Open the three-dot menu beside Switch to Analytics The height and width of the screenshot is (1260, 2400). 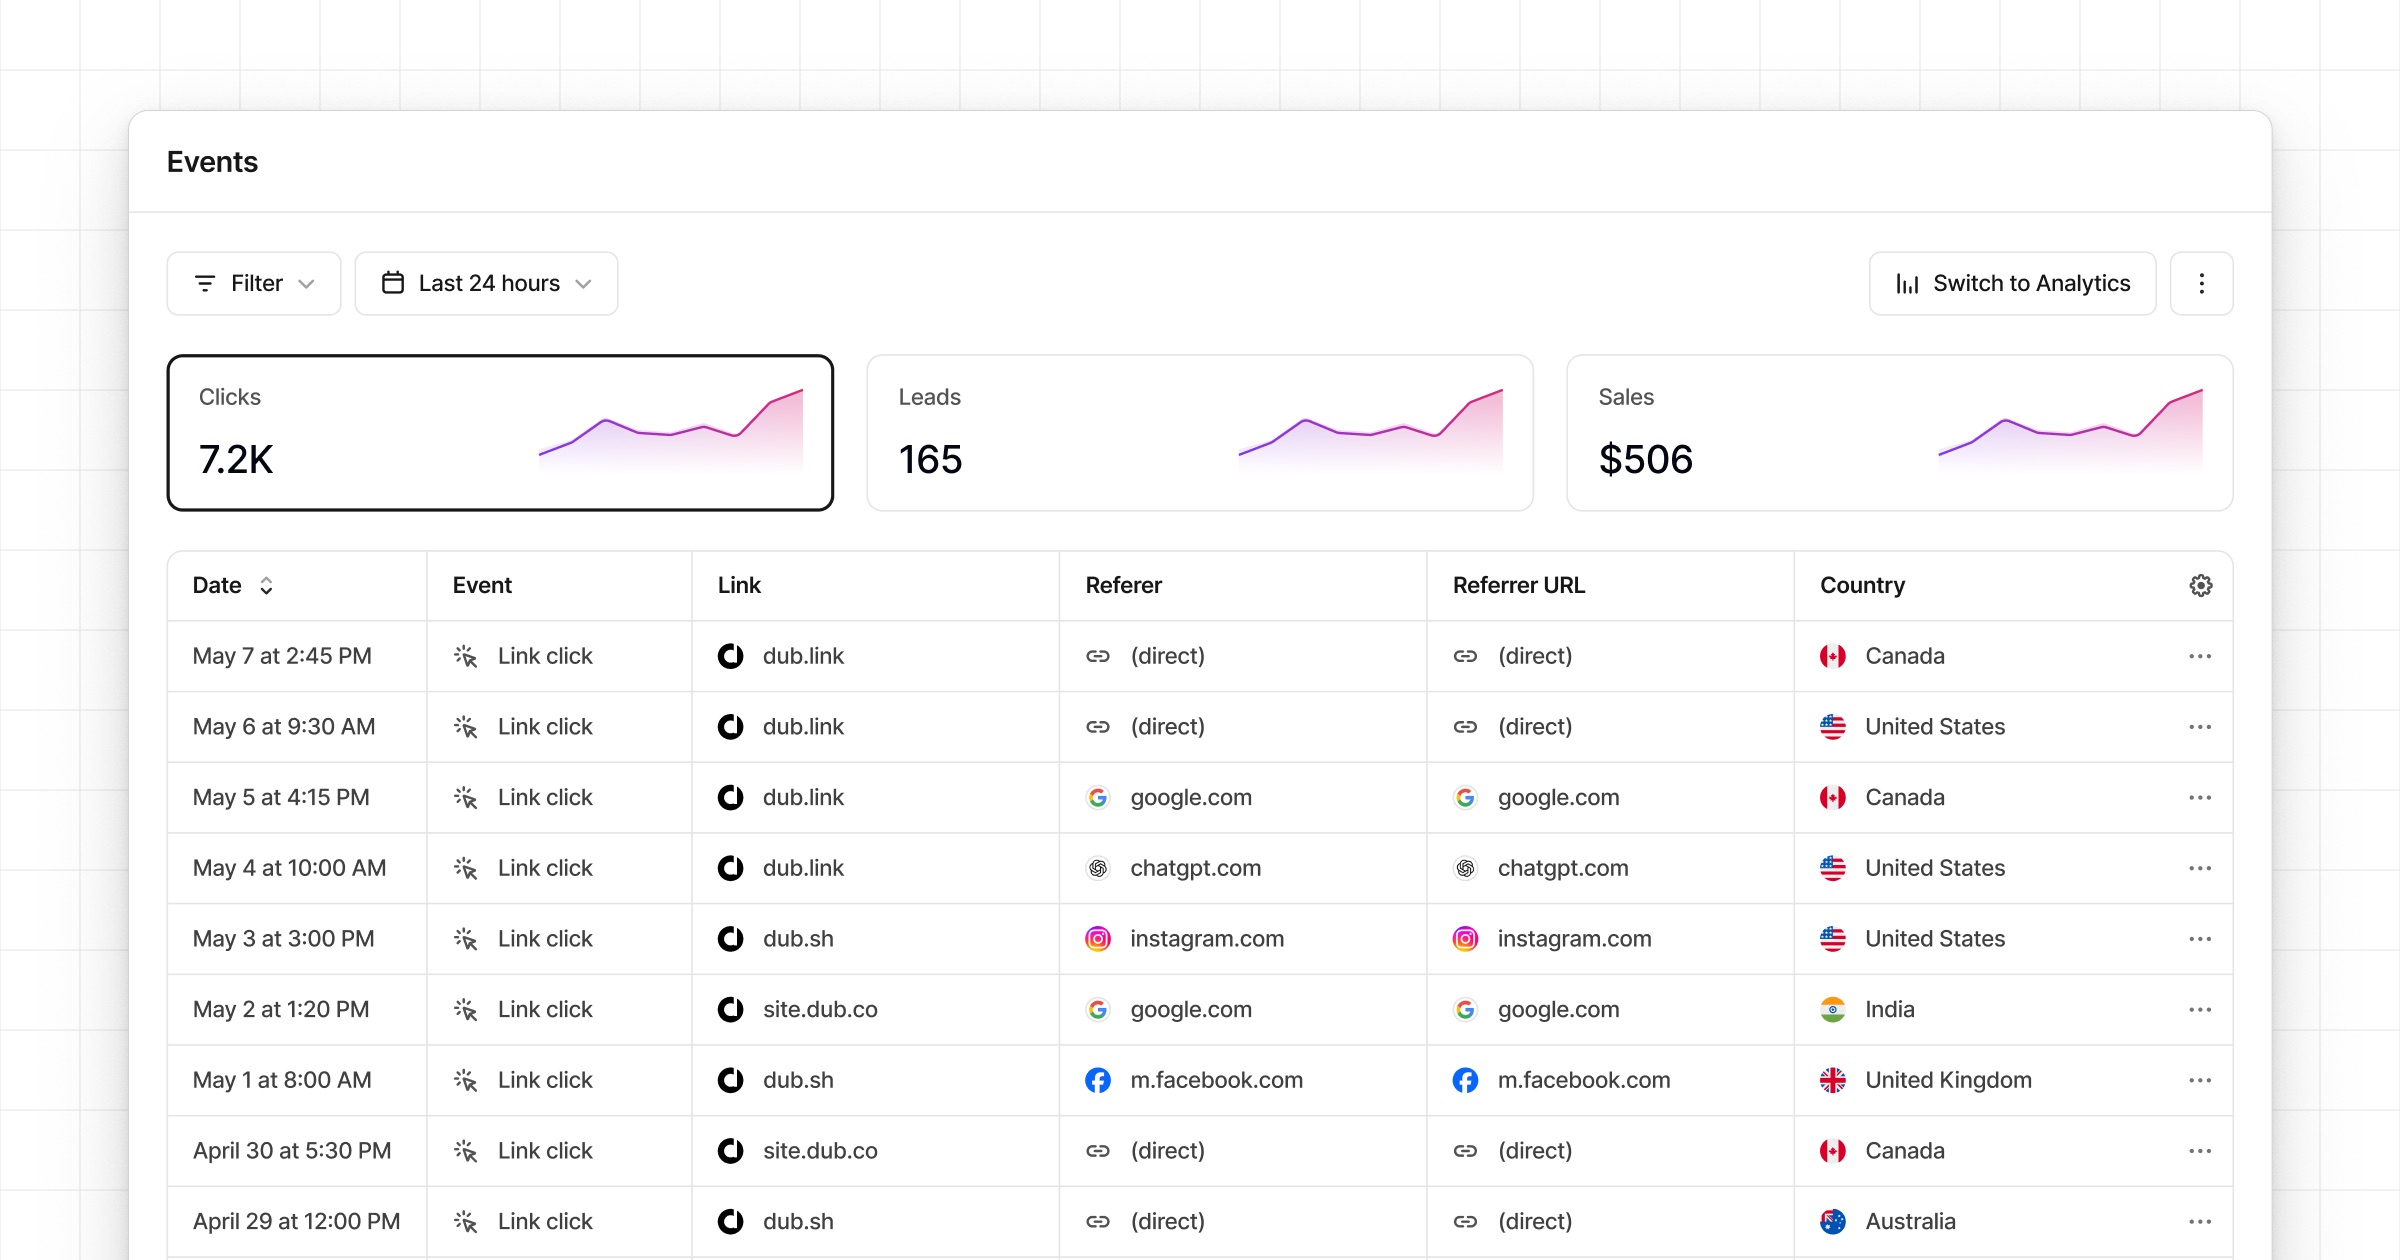[x=2201, y=283]
